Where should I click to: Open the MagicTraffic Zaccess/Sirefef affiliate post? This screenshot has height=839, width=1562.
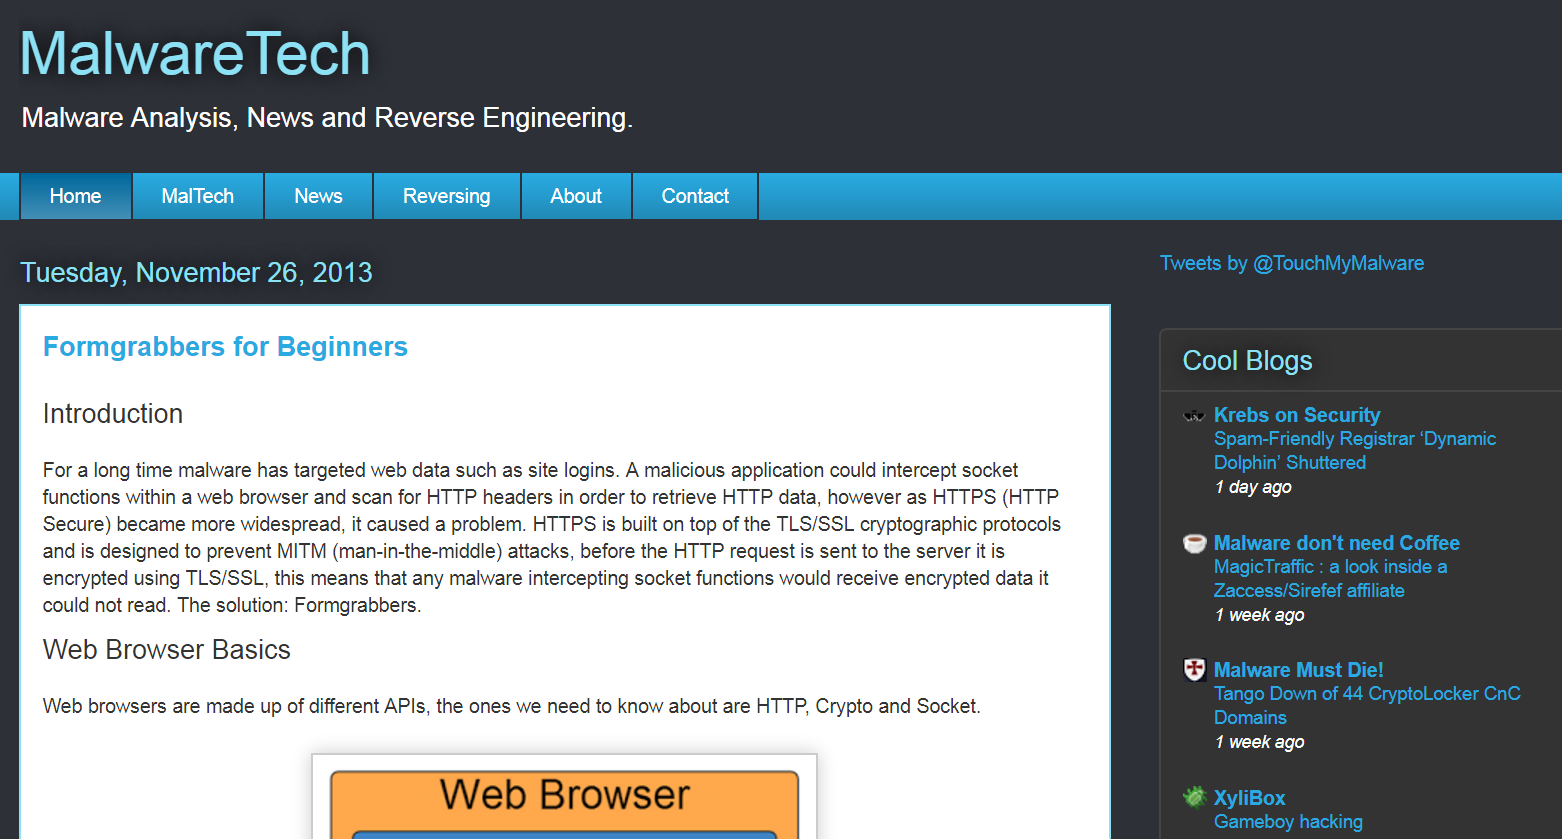tap(1330, 579)
